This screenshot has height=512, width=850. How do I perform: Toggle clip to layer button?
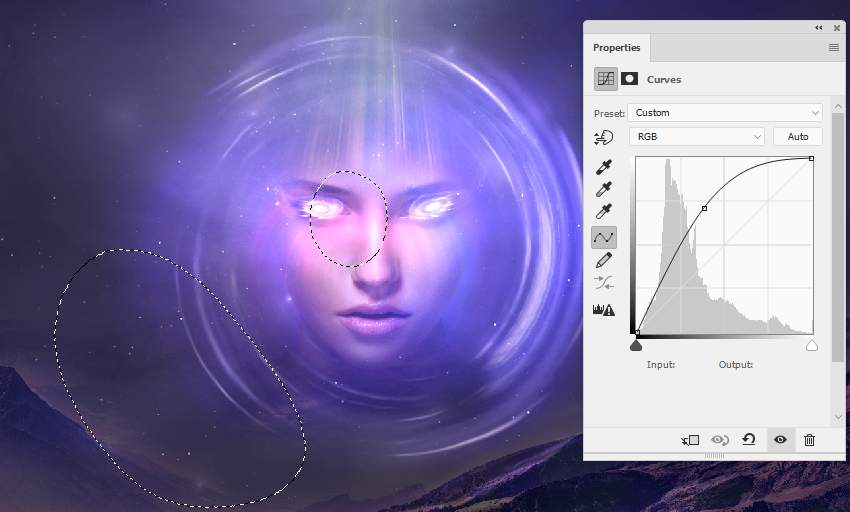tap(690, 440)
